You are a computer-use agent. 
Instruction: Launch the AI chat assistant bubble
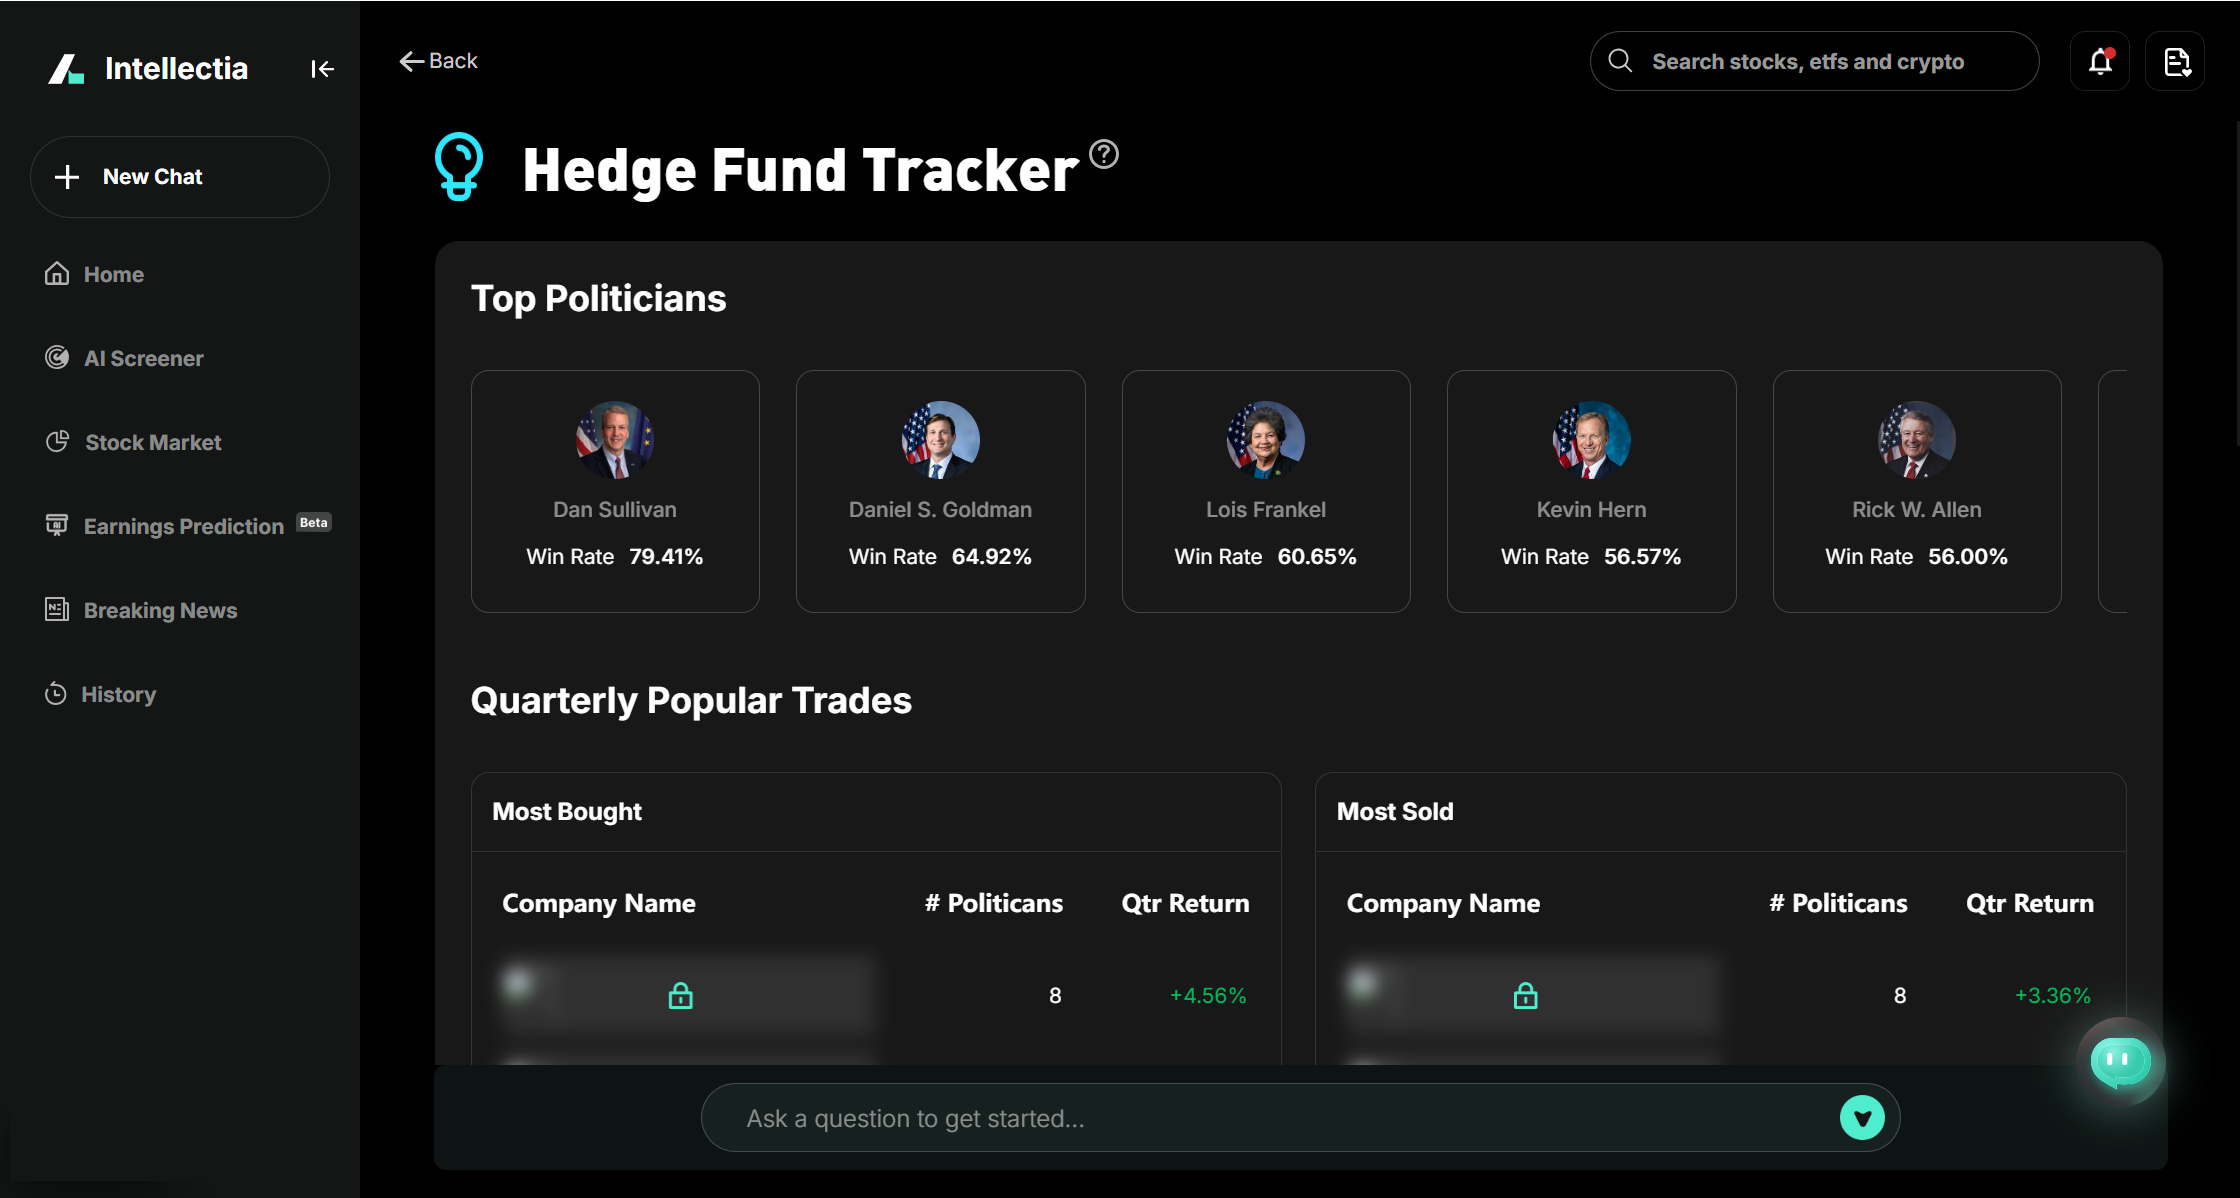tap(2120, 1062)
